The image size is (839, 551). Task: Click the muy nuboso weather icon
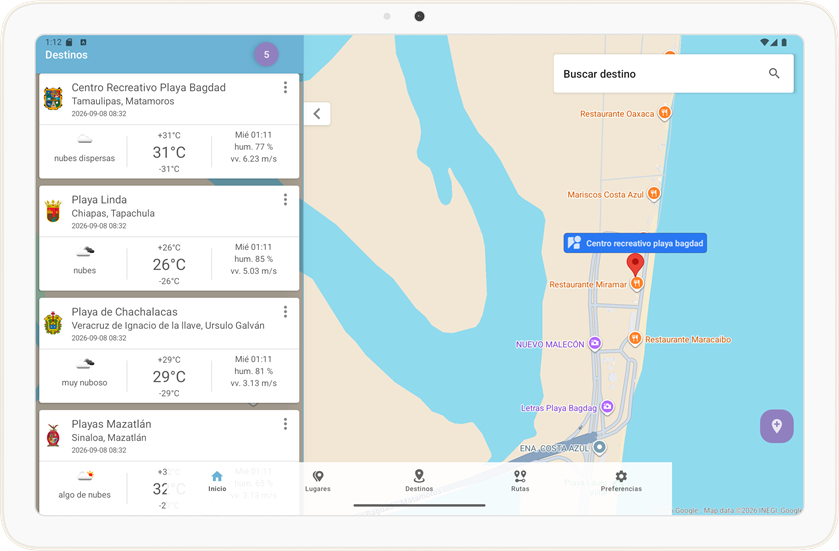(85, 364)
